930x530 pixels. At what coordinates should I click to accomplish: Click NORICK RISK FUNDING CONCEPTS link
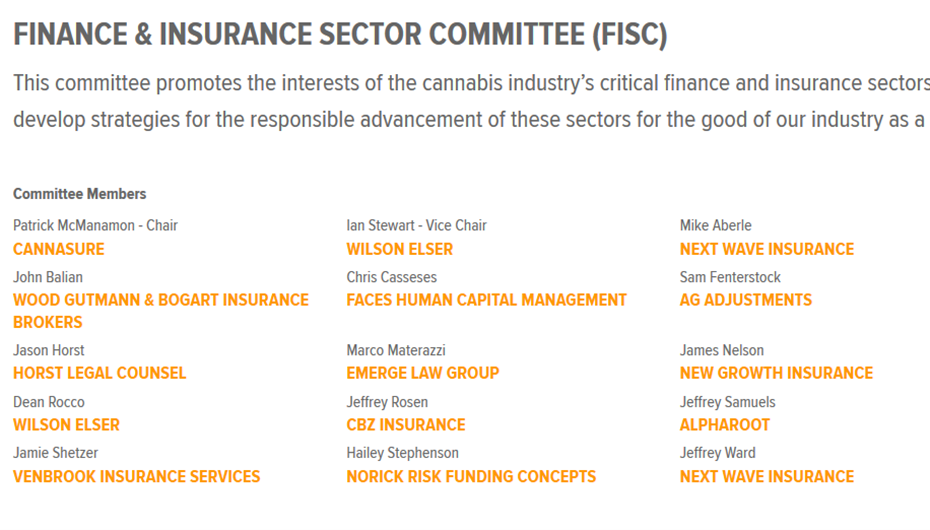471,477
